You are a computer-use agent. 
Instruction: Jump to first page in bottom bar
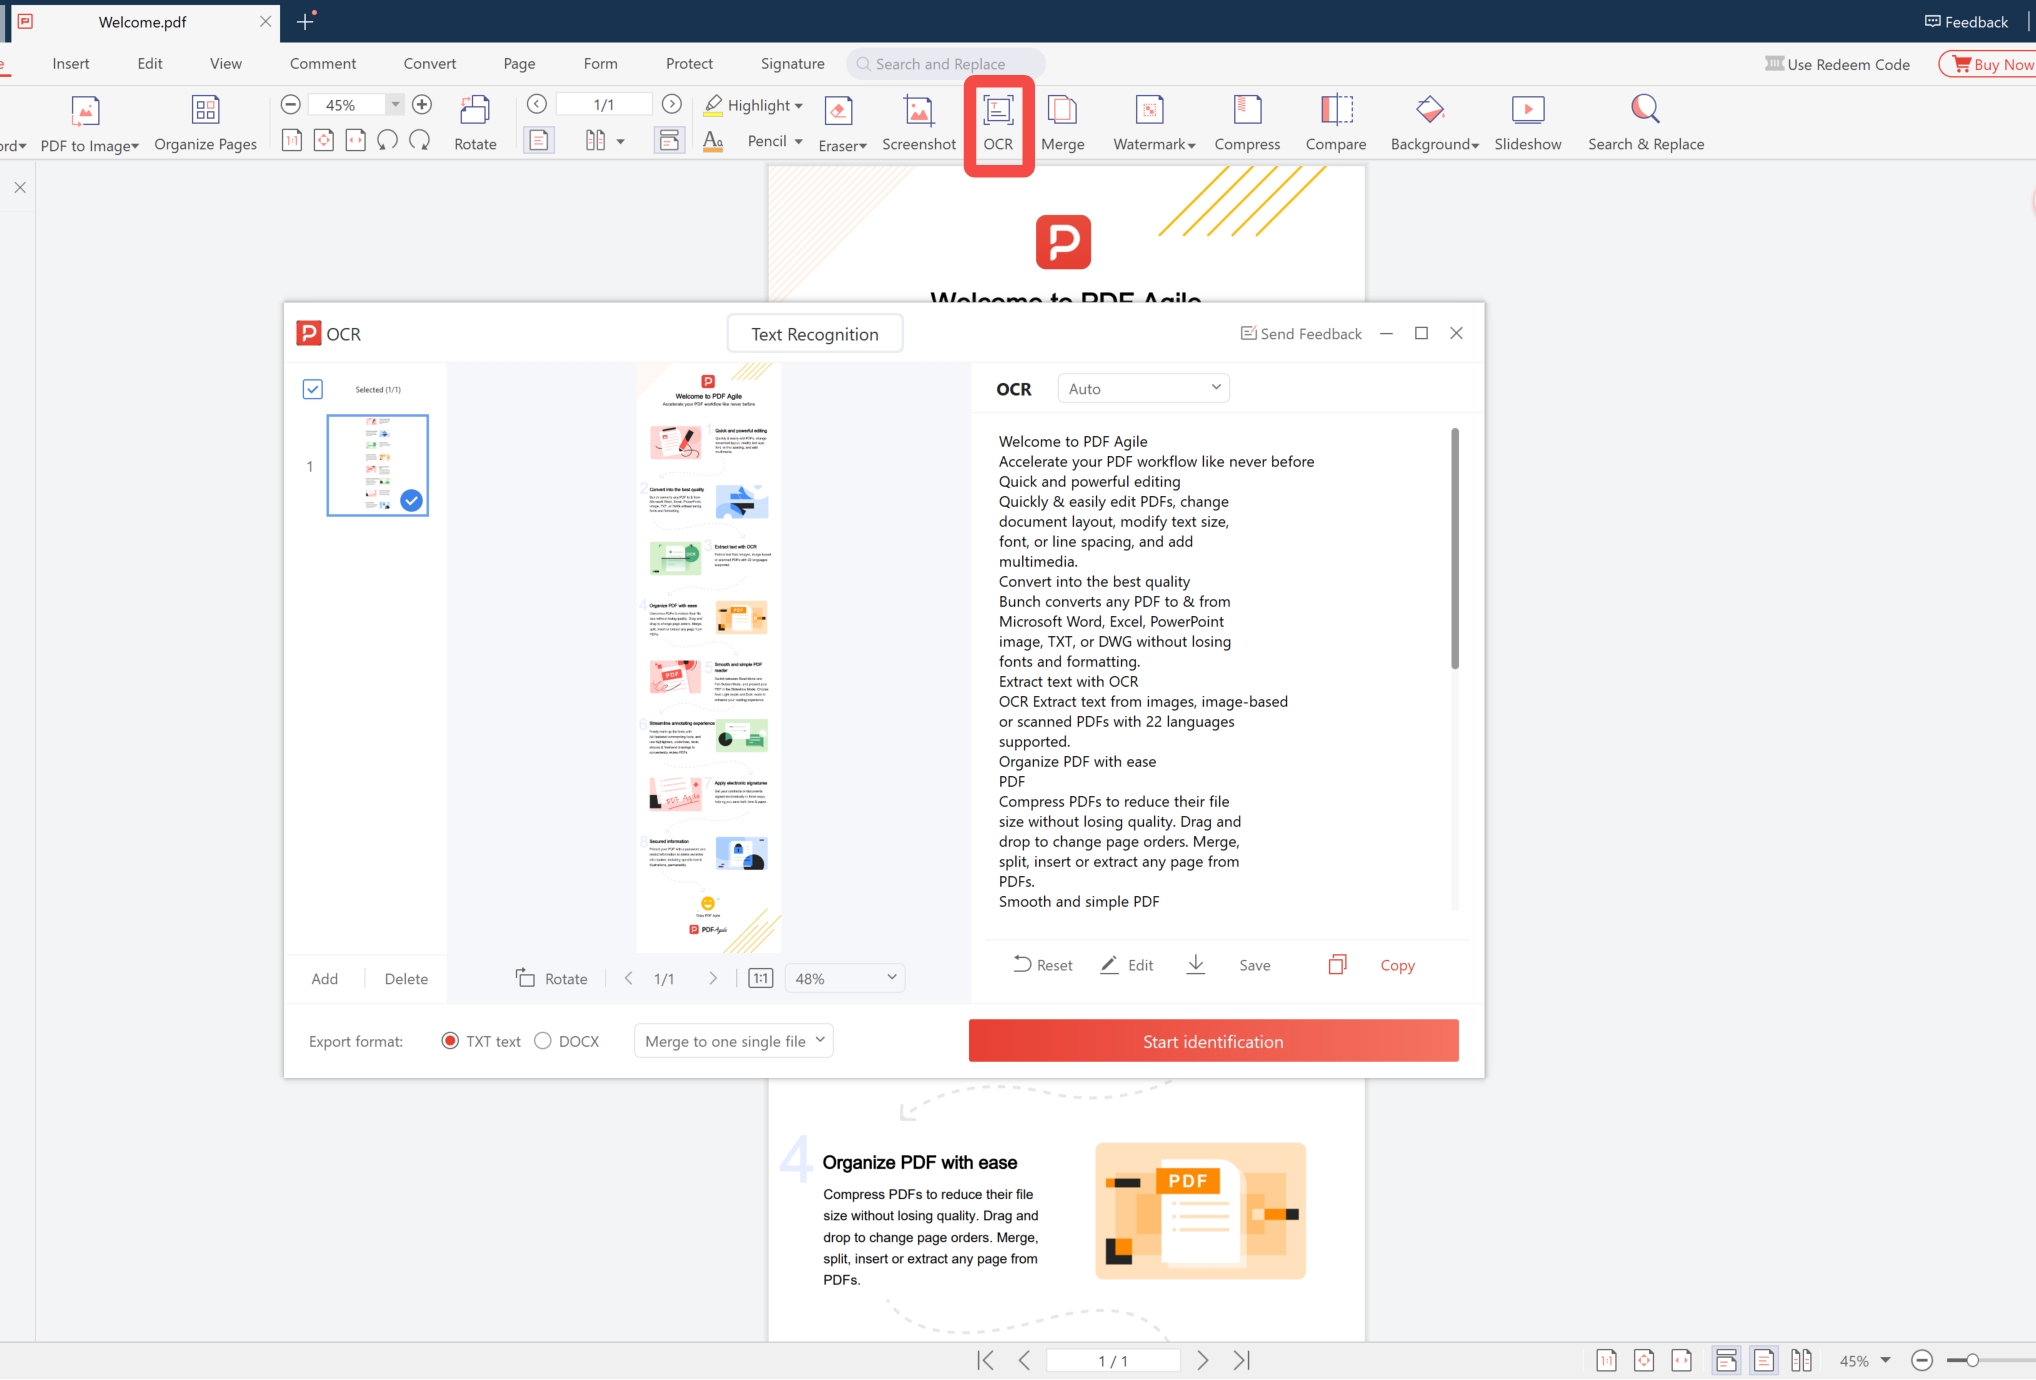(x=985, y=1360)
